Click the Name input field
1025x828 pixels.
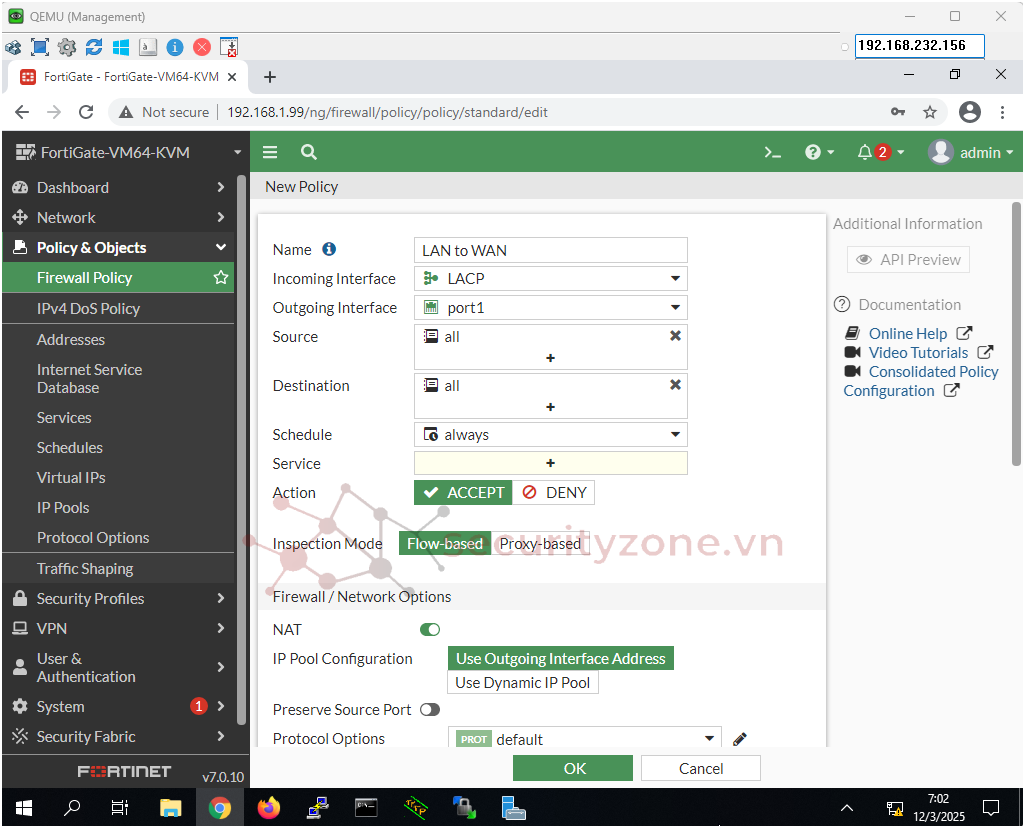(x=551, y=250)
